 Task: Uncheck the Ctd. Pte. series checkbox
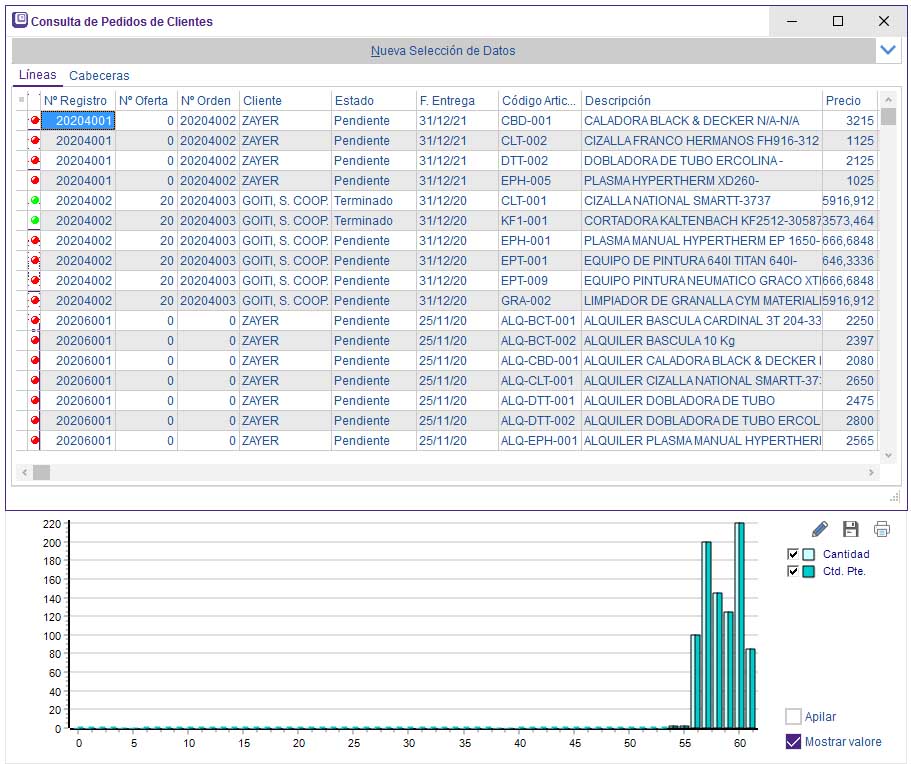pos(793,571)
